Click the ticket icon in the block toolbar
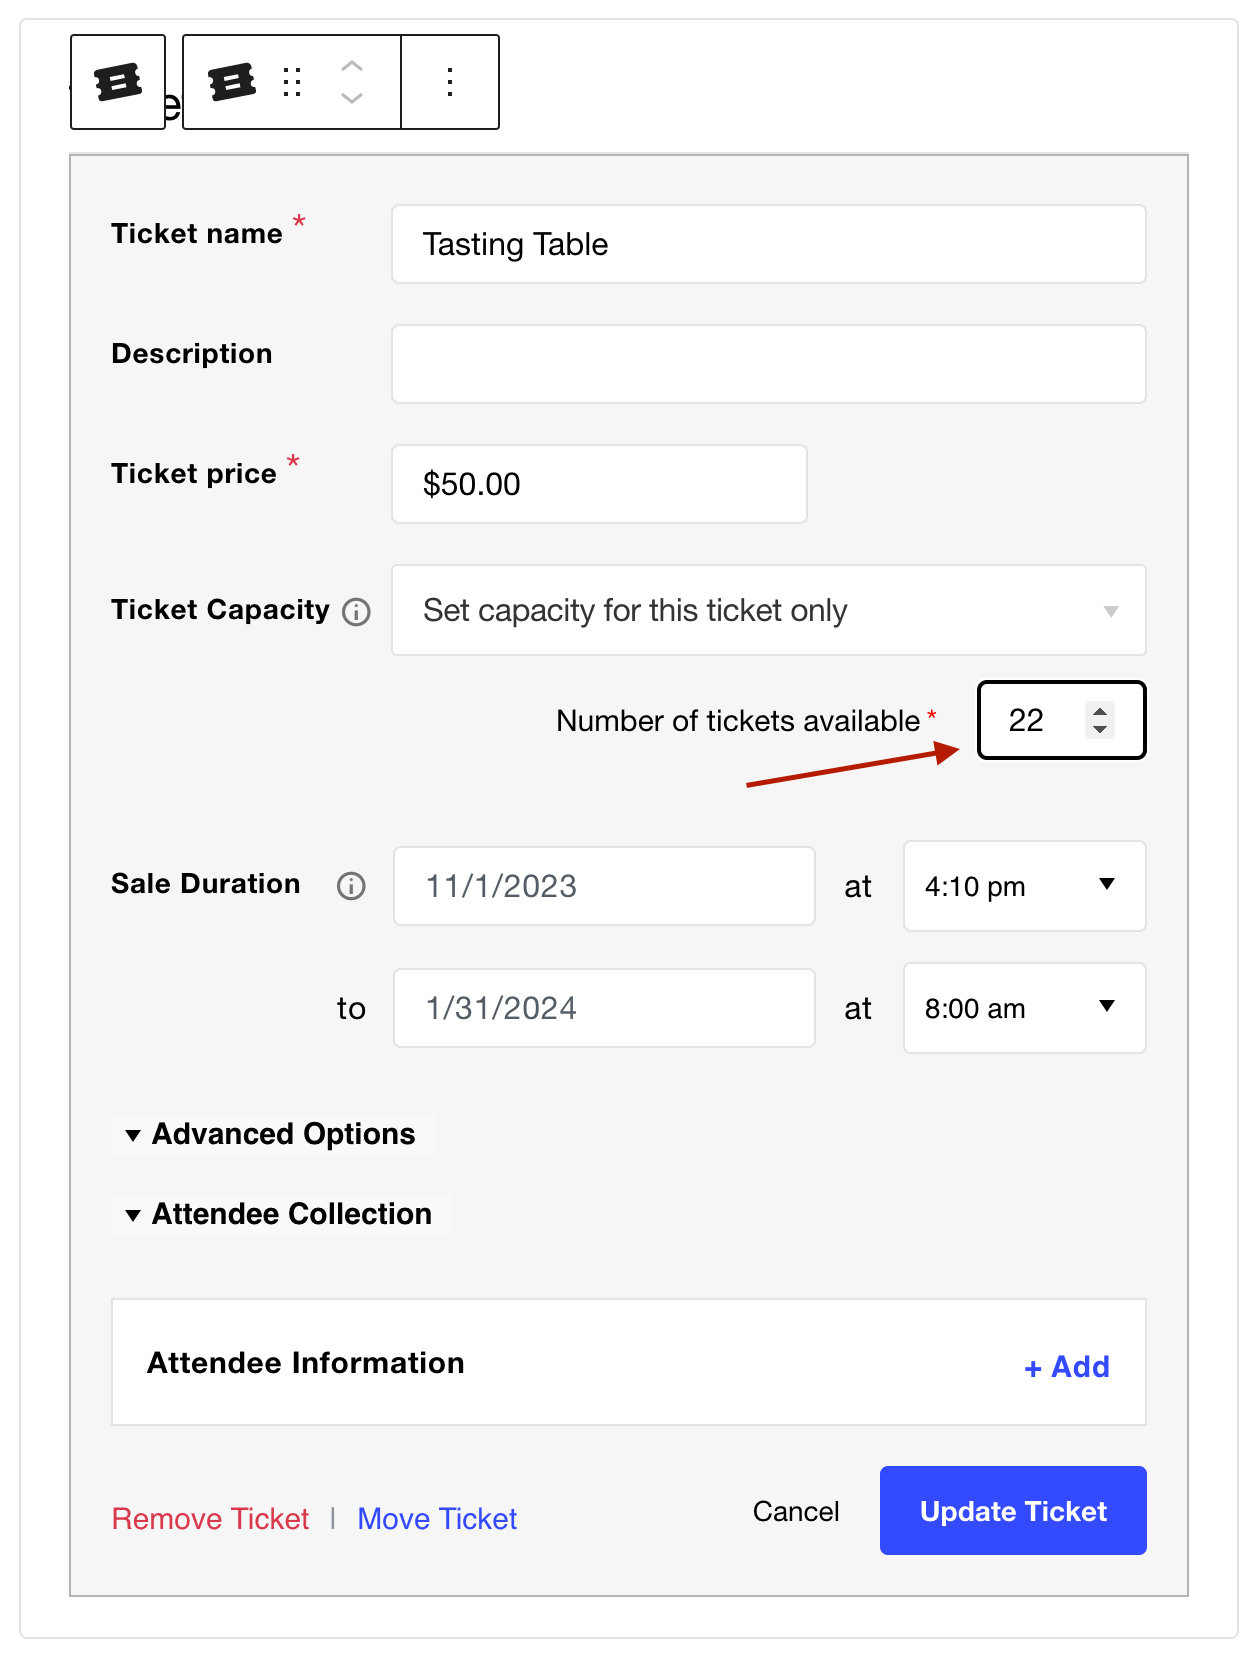The width and height of the screenshot is (1252, 1656). tap(231, 82)
